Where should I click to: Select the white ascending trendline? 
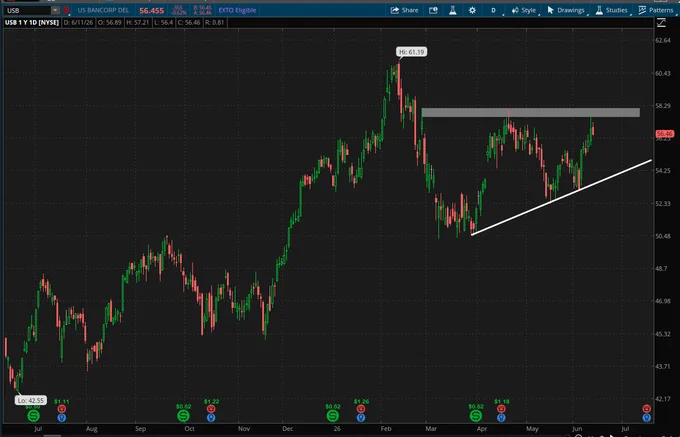(561, 198)
